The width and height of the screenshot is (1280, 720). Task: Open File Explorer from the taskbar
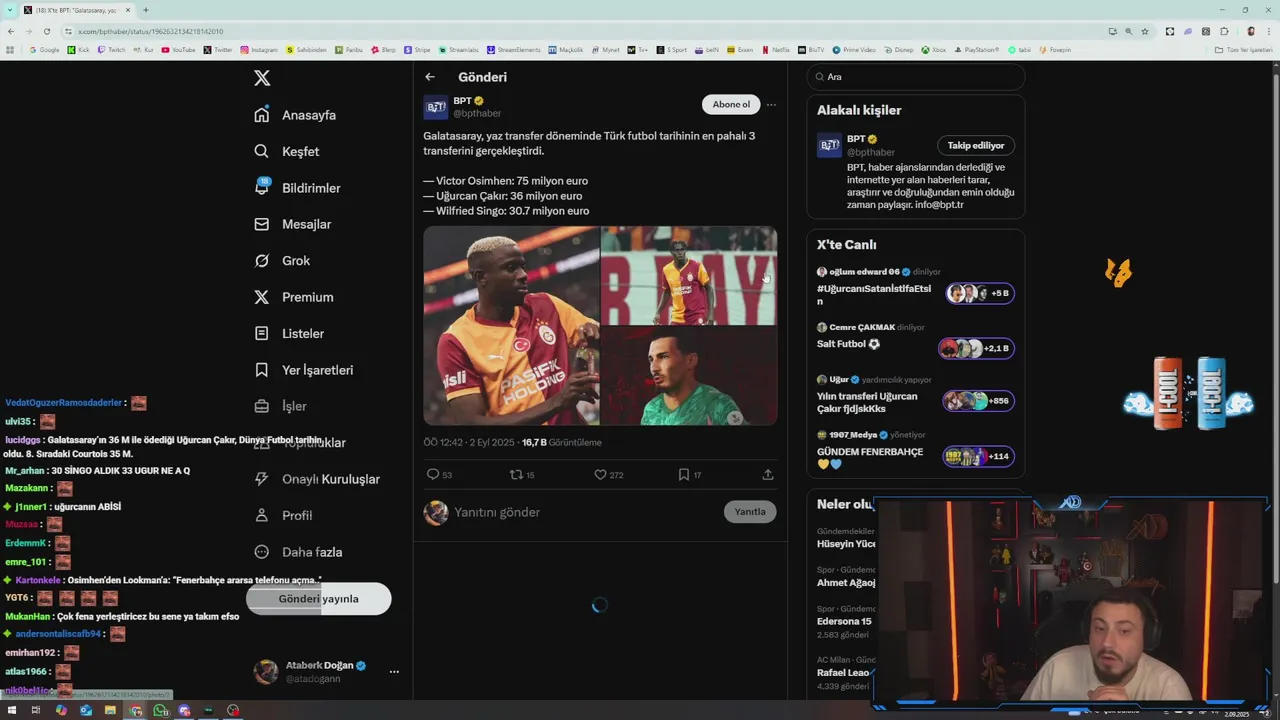coord(110,711)
